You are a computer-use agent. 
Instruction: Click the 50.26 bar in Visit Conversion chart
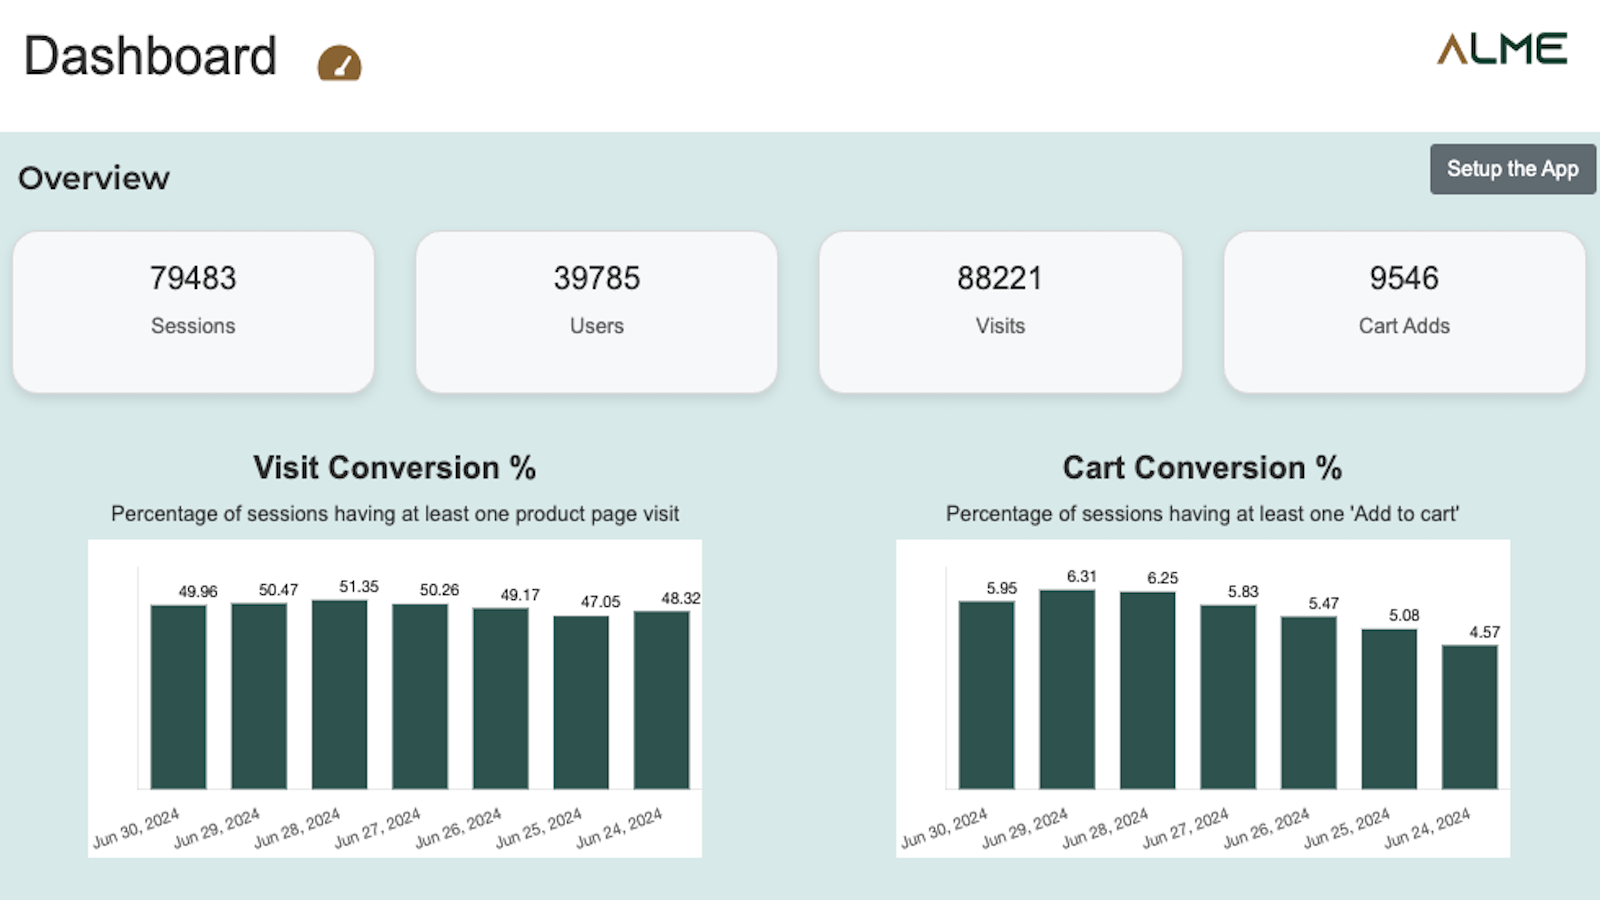(420, 697)
